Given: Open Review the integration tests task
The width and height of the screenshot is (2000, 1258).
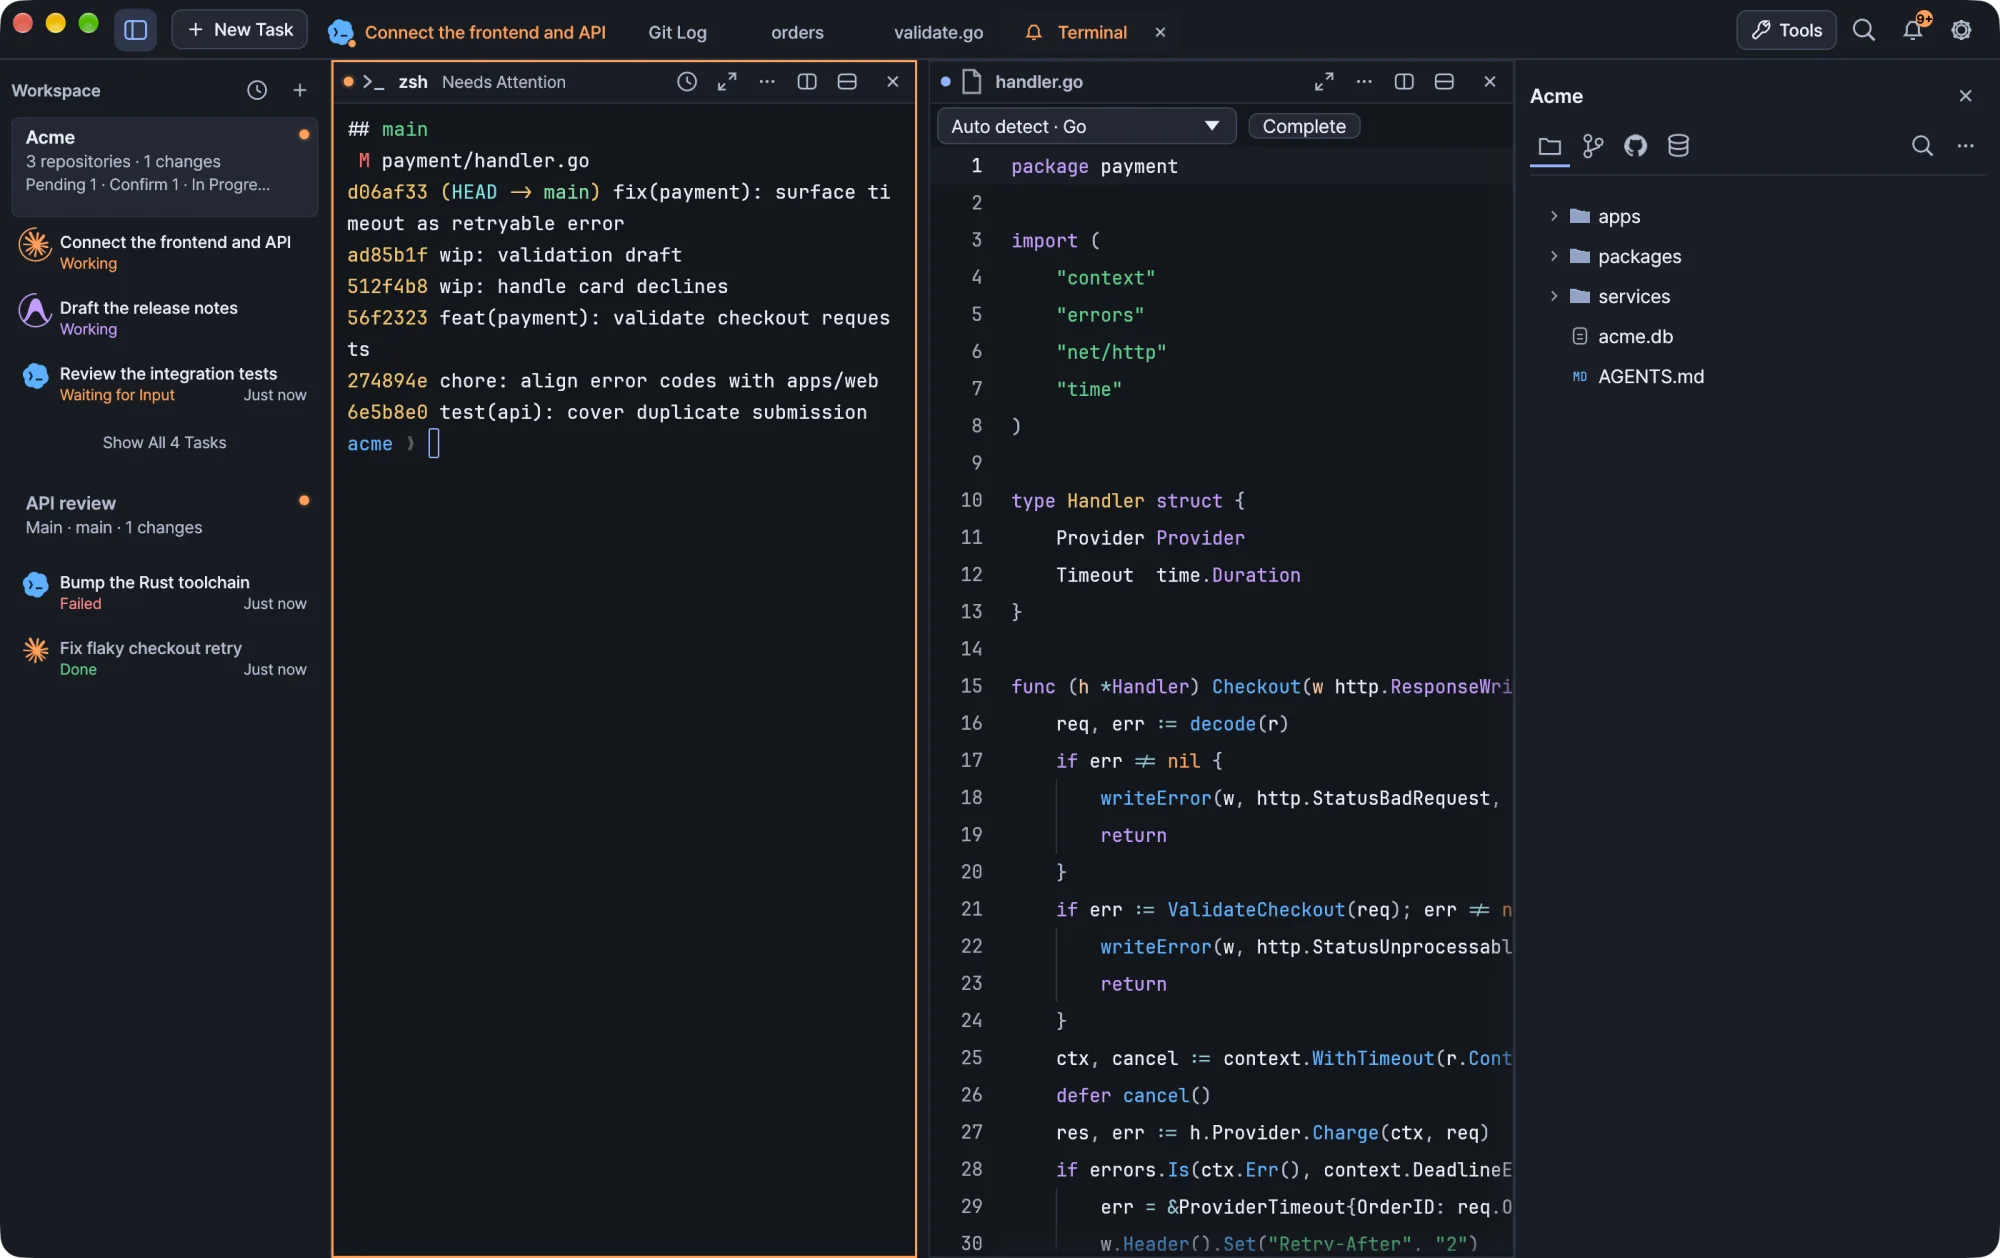Looking at the screenshot, I should pos(164,383).
